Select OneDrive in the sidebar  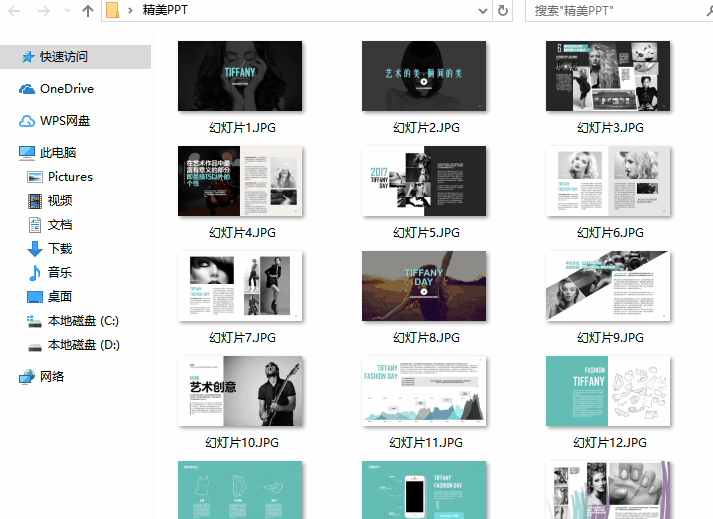coord(67,89)
